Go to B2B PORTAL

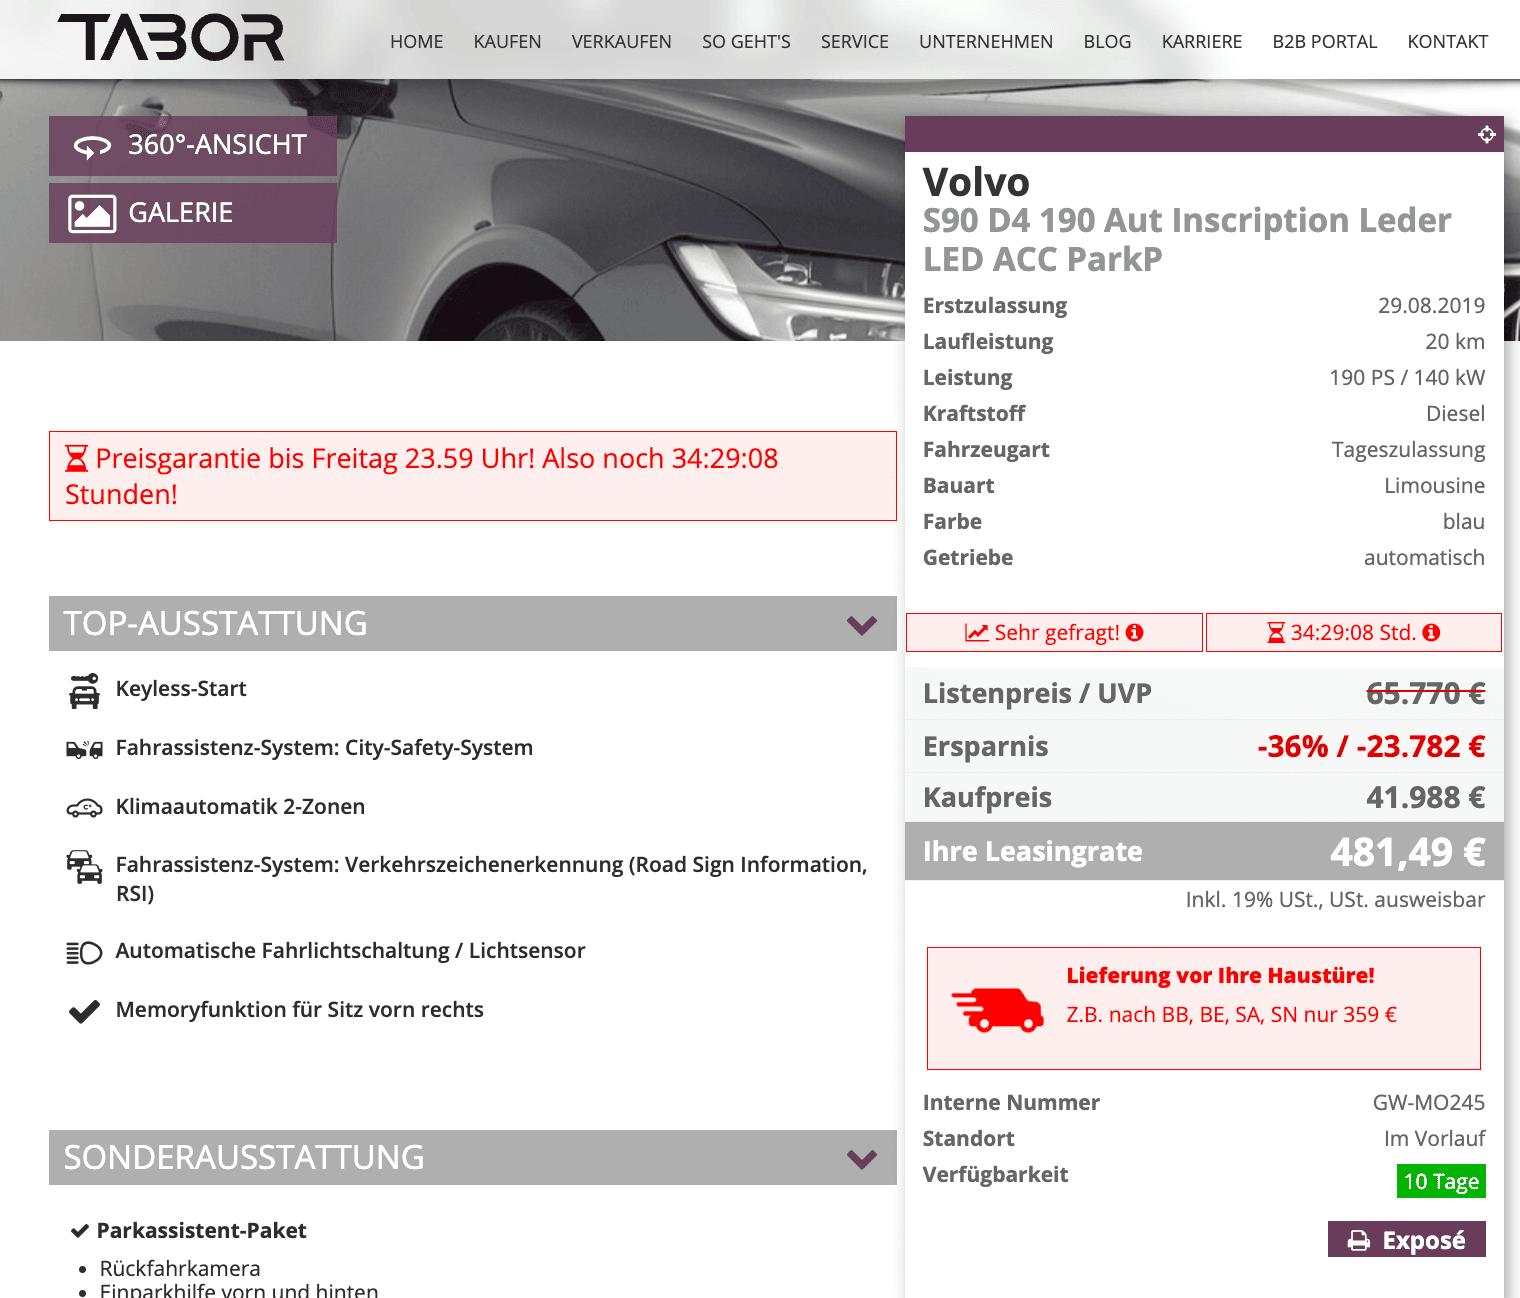[x=1325, y=42]
